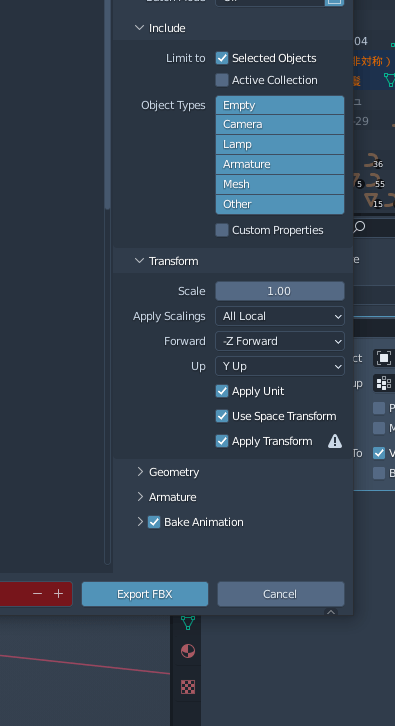This screenshot has width=395, height=726.
Task: Click the outliner search magnifier icon
Action: click(x=359, y=227)
